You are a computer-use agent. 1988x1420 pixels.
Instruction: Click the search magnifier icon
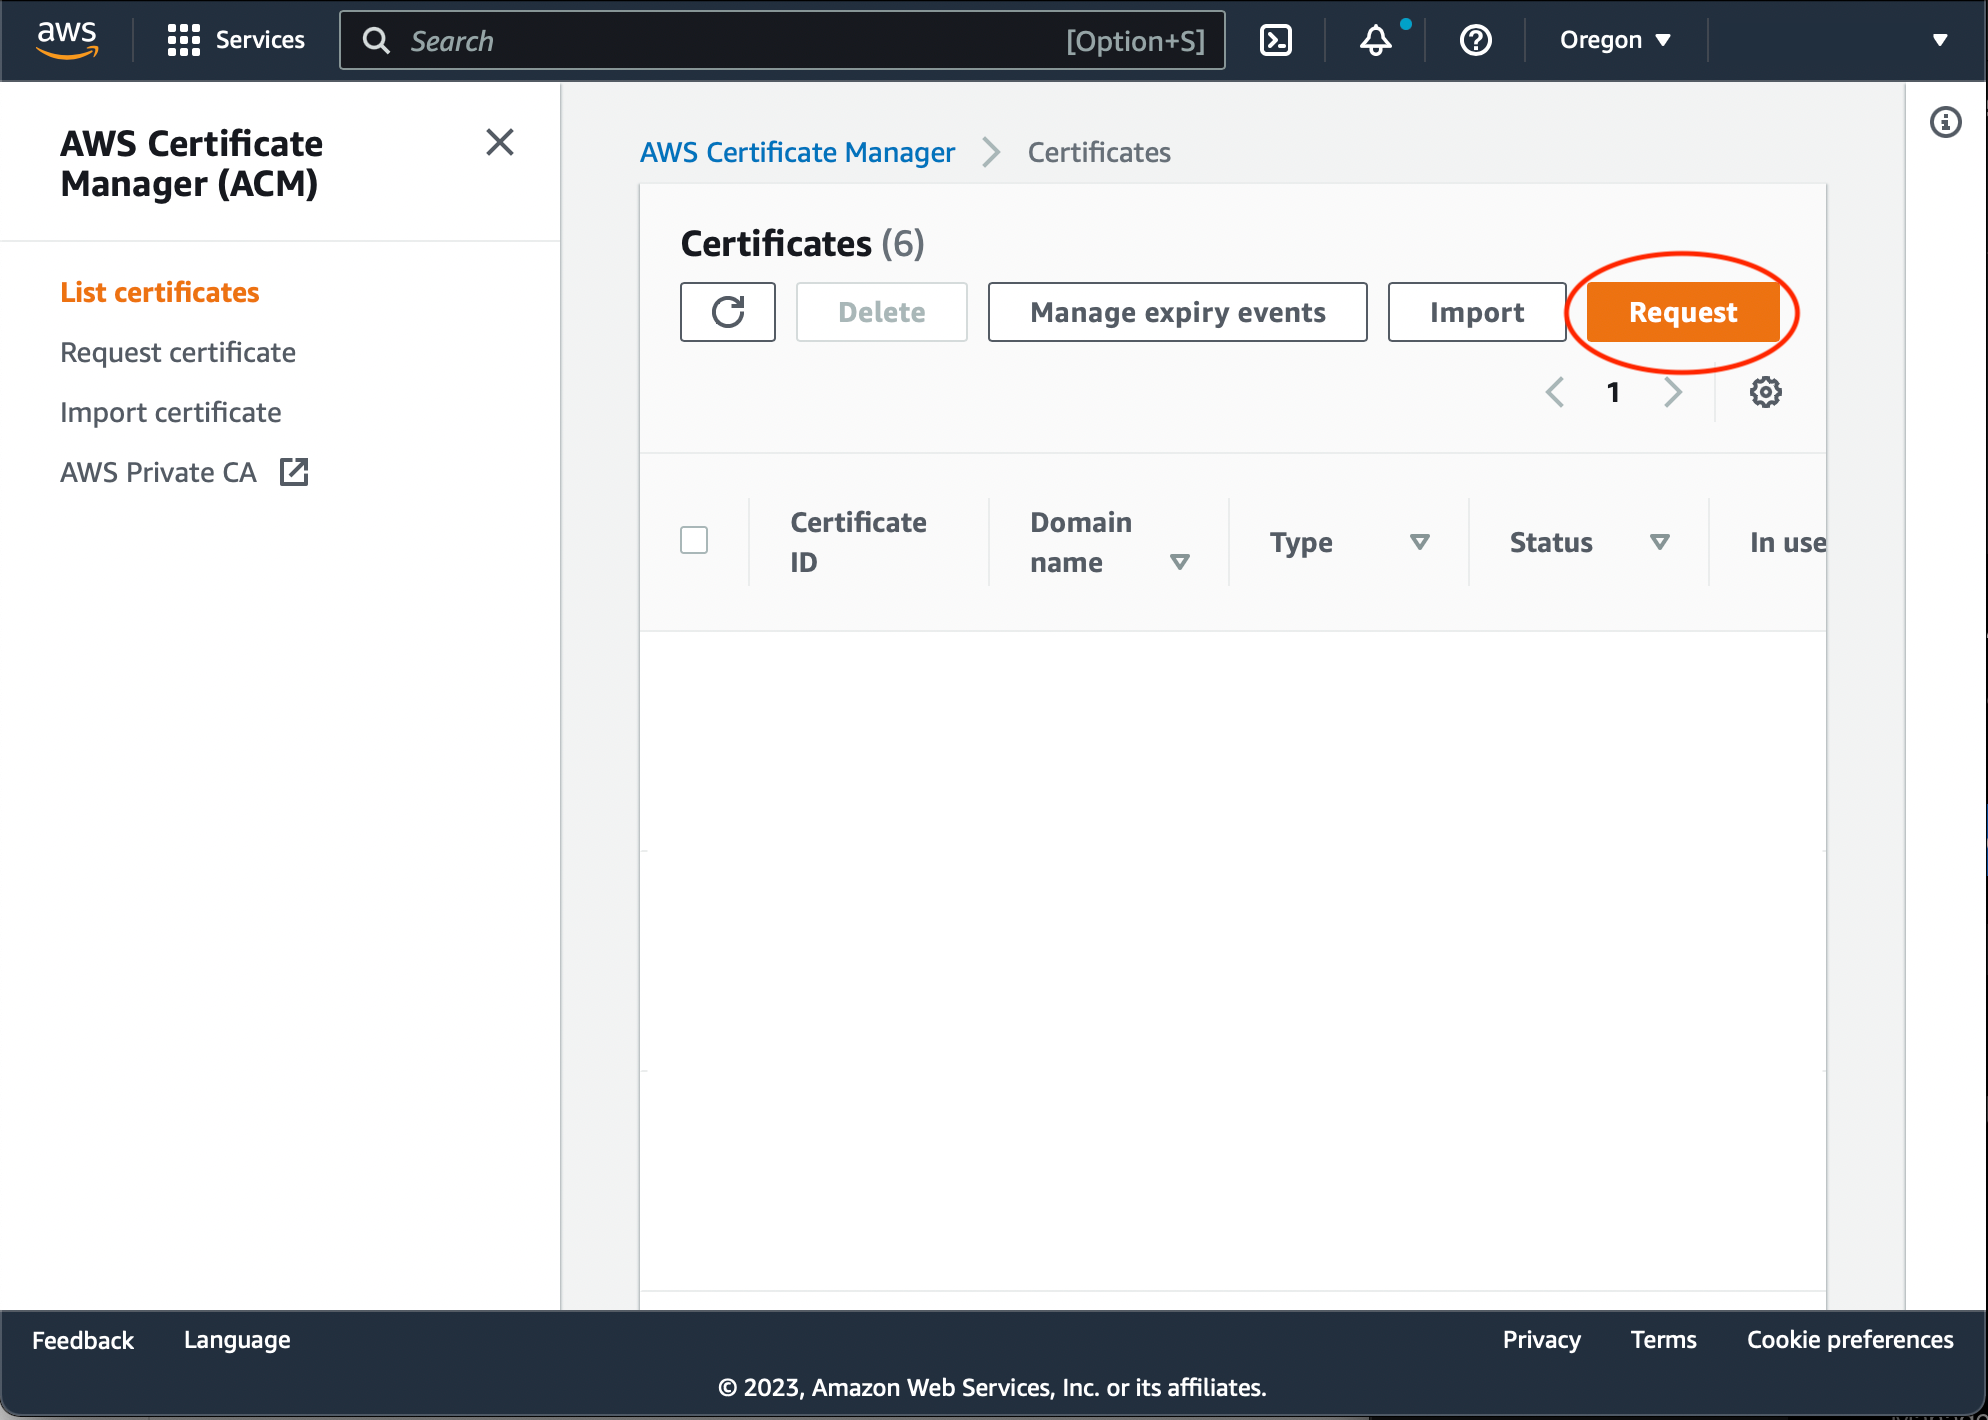tap(376, 40)
